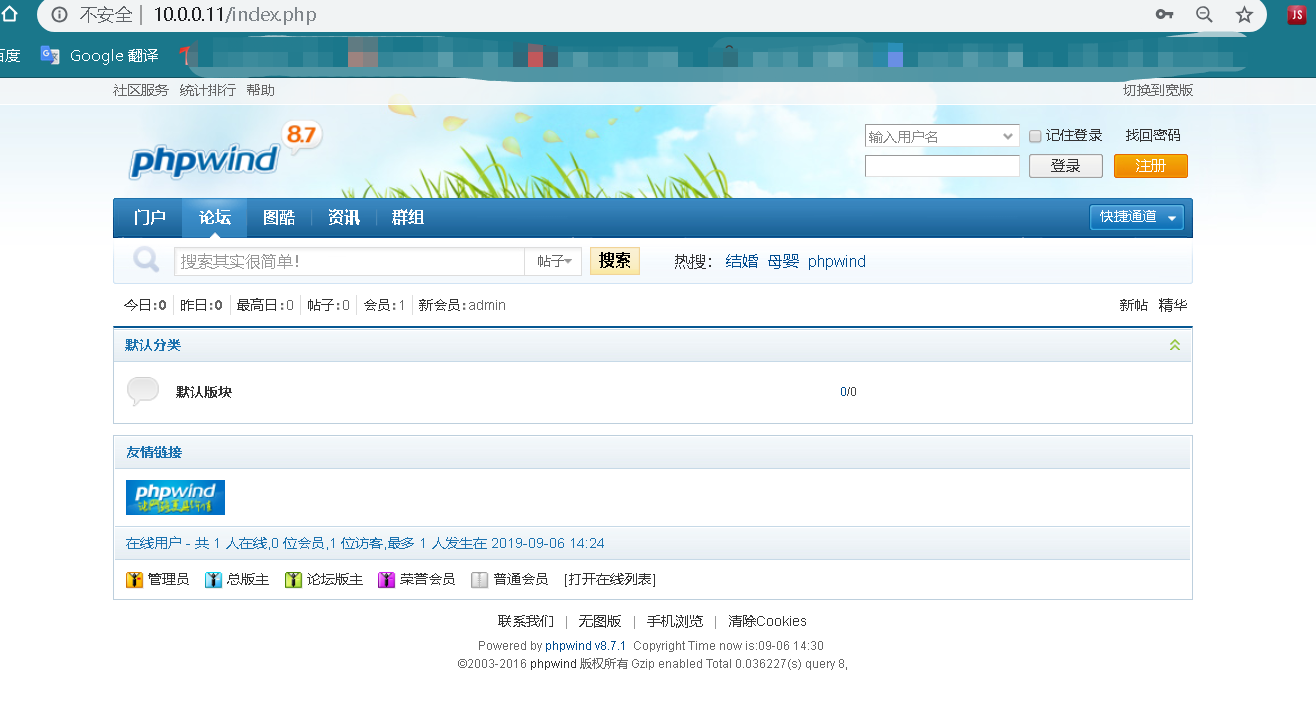Click 切换到宽版 link
Screen dimensions: 1316x719
pos(1158,90)
